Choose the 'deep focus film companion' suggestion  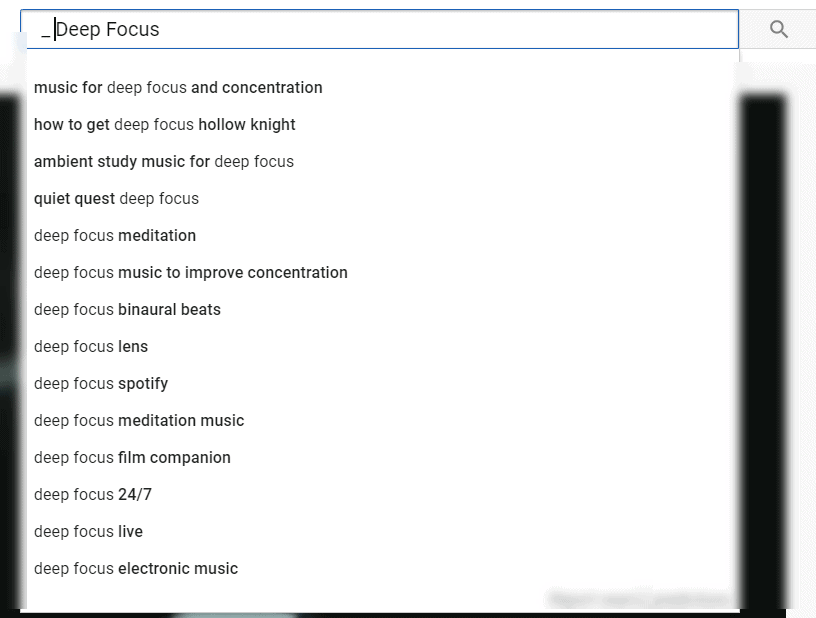(132, 458)
